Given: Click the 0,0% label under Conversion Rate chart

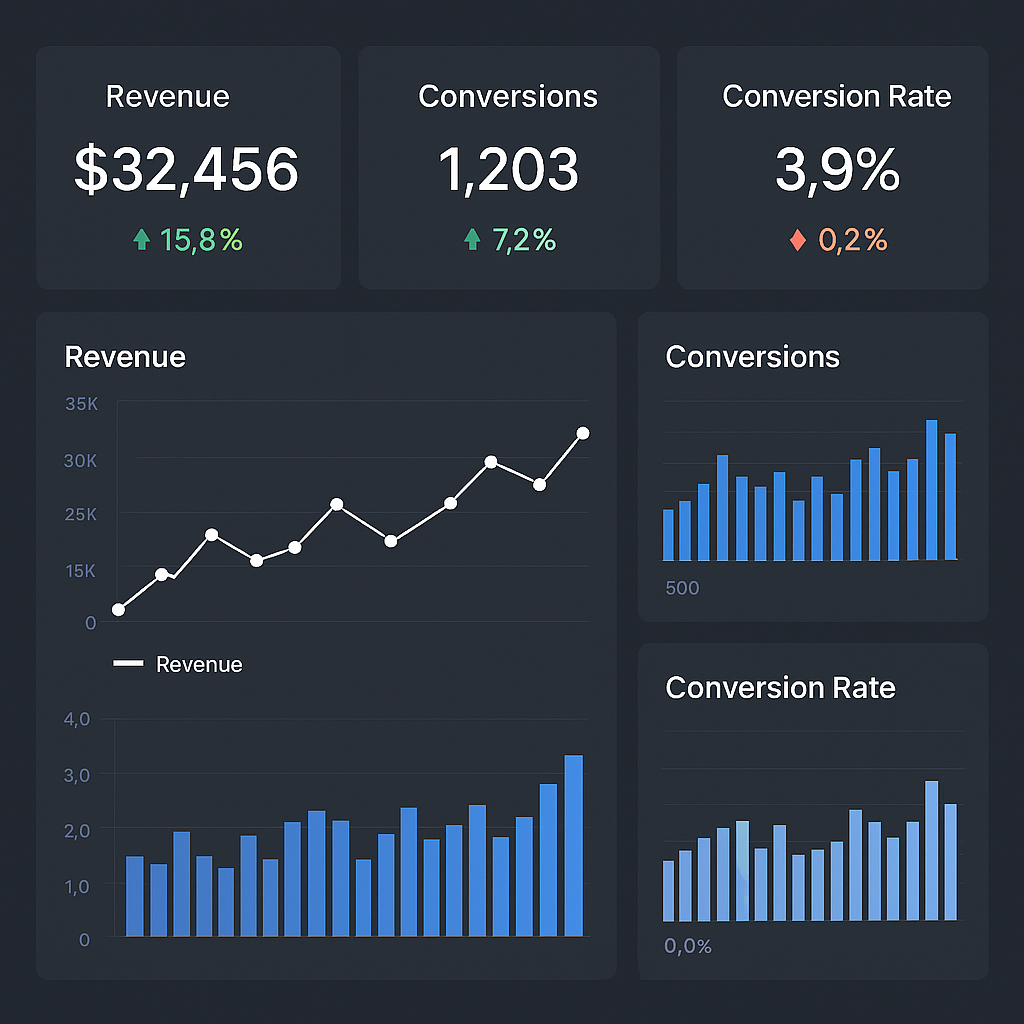Looking at the screenshot, I should click(x=688, y=946).
